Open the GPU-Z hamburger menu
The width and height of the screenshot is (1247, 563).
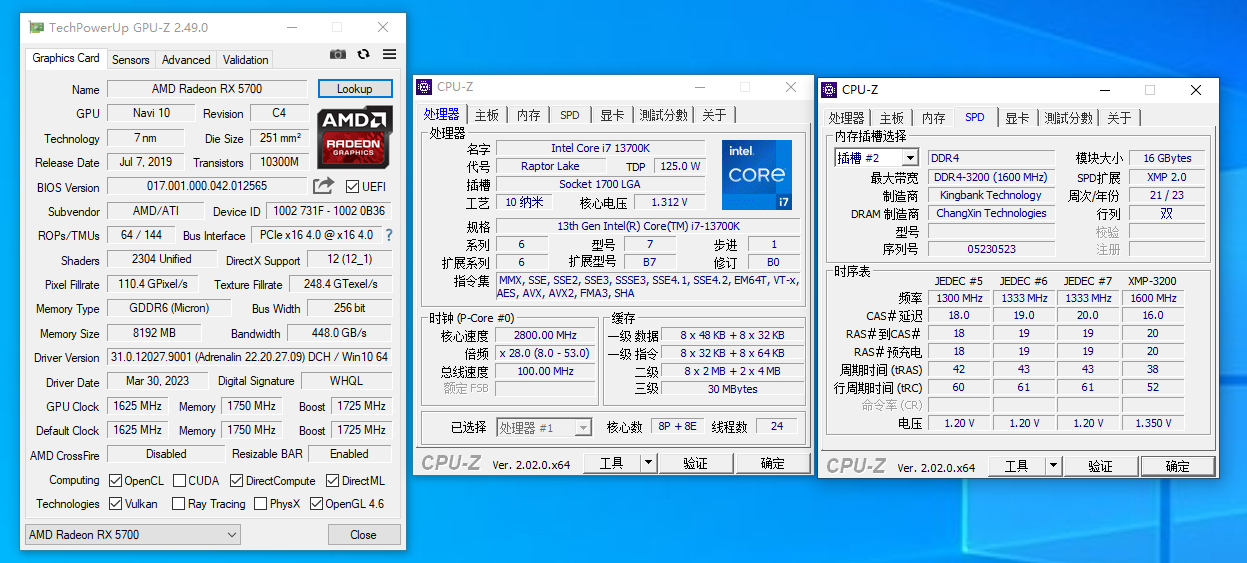click(389, 54)
